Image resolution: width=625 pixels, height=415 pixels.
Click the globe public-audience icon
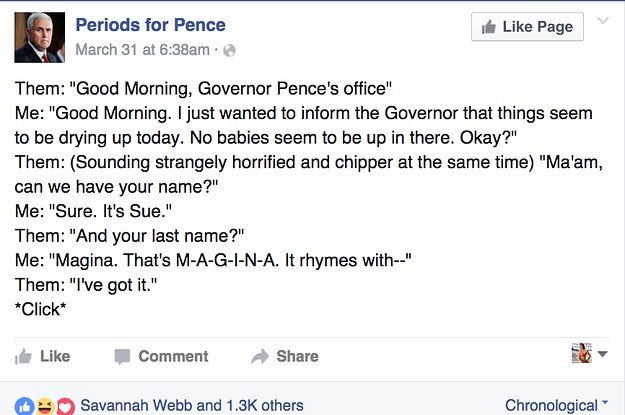[x=229, y=51]
